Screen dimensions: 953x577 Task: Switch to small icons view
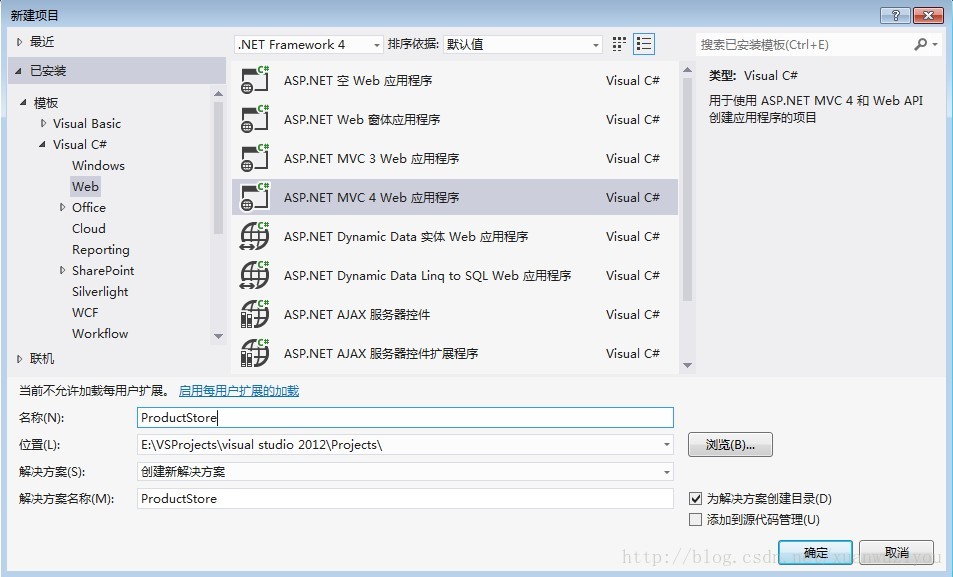[x=619, y=44]
